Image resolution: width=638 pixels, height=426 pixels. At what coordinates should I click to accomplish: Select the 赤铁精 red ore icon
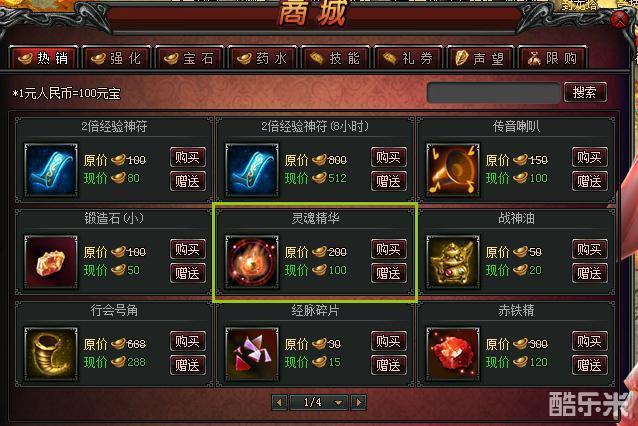(x=453, y=354)
